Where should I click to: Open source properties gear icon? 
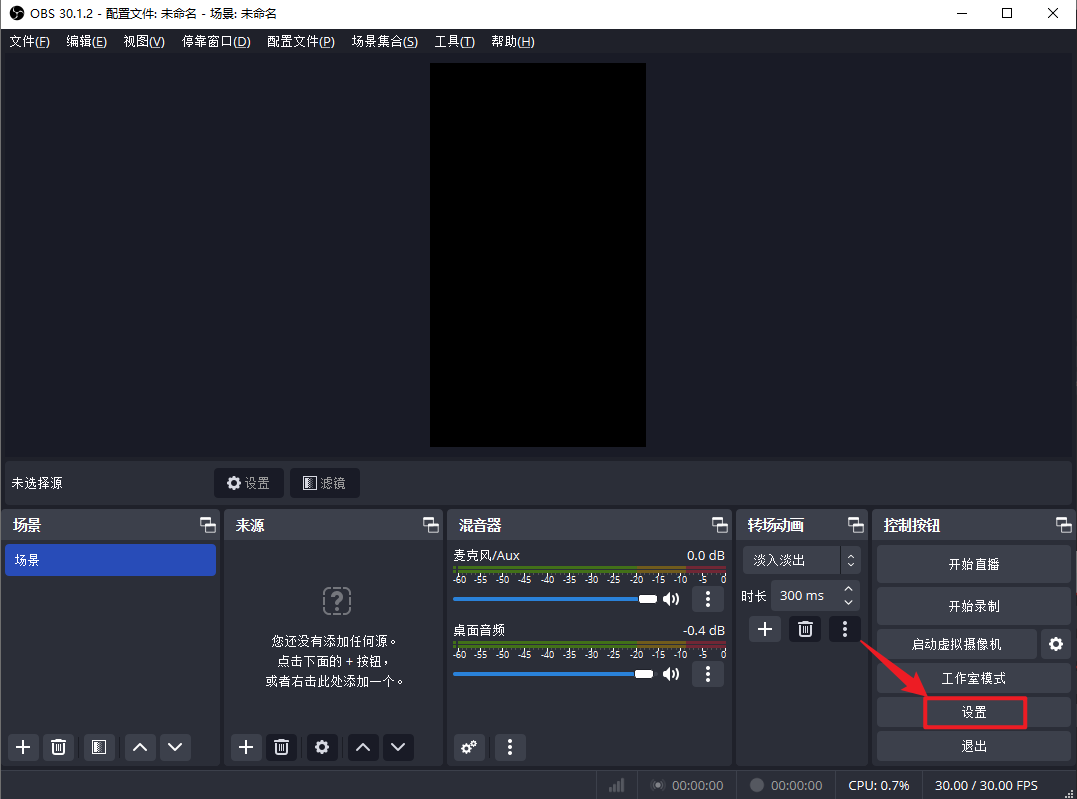(321, 747)
